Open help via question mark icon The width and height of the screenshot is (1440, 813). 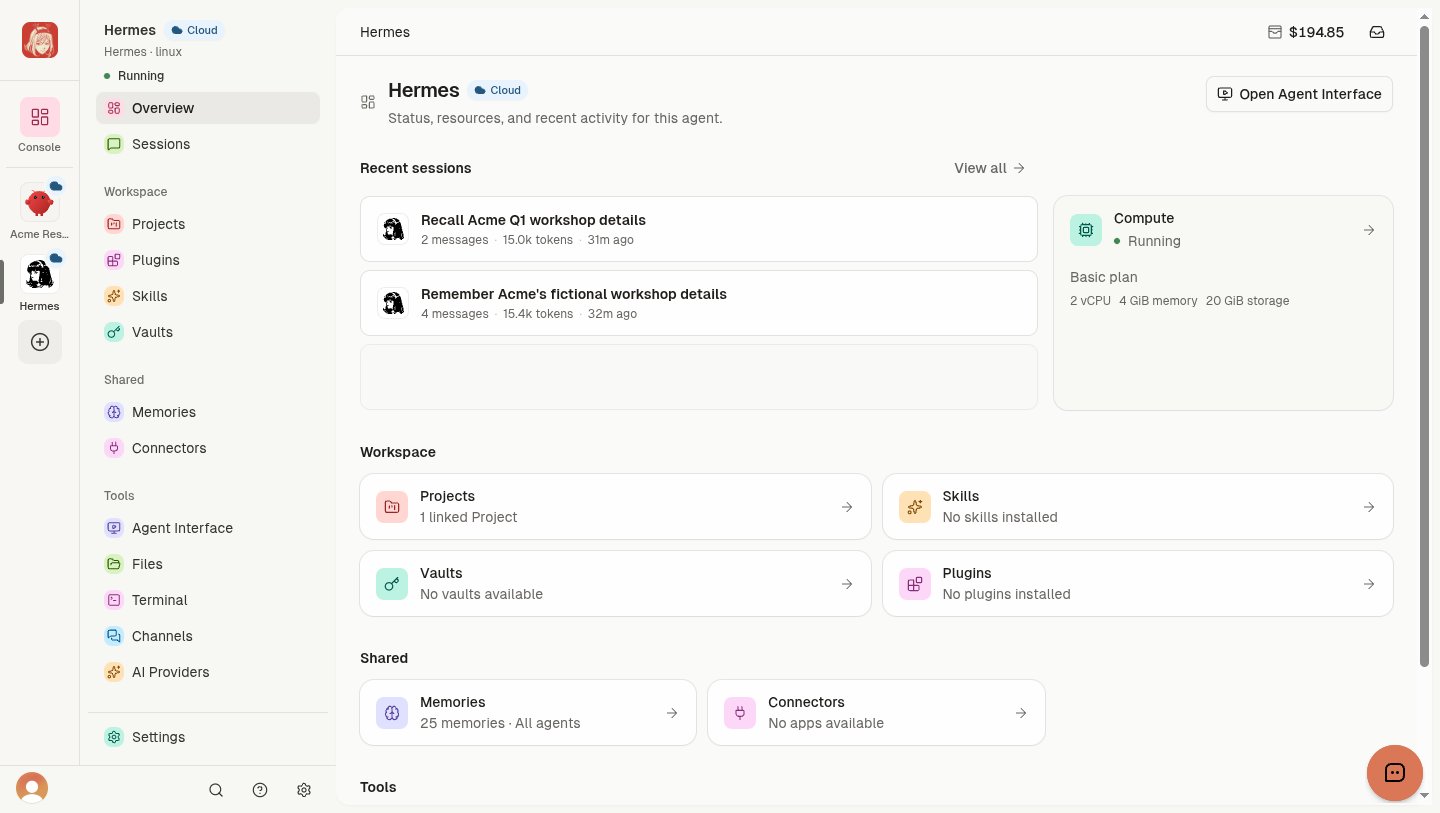[x=260, y=790]
